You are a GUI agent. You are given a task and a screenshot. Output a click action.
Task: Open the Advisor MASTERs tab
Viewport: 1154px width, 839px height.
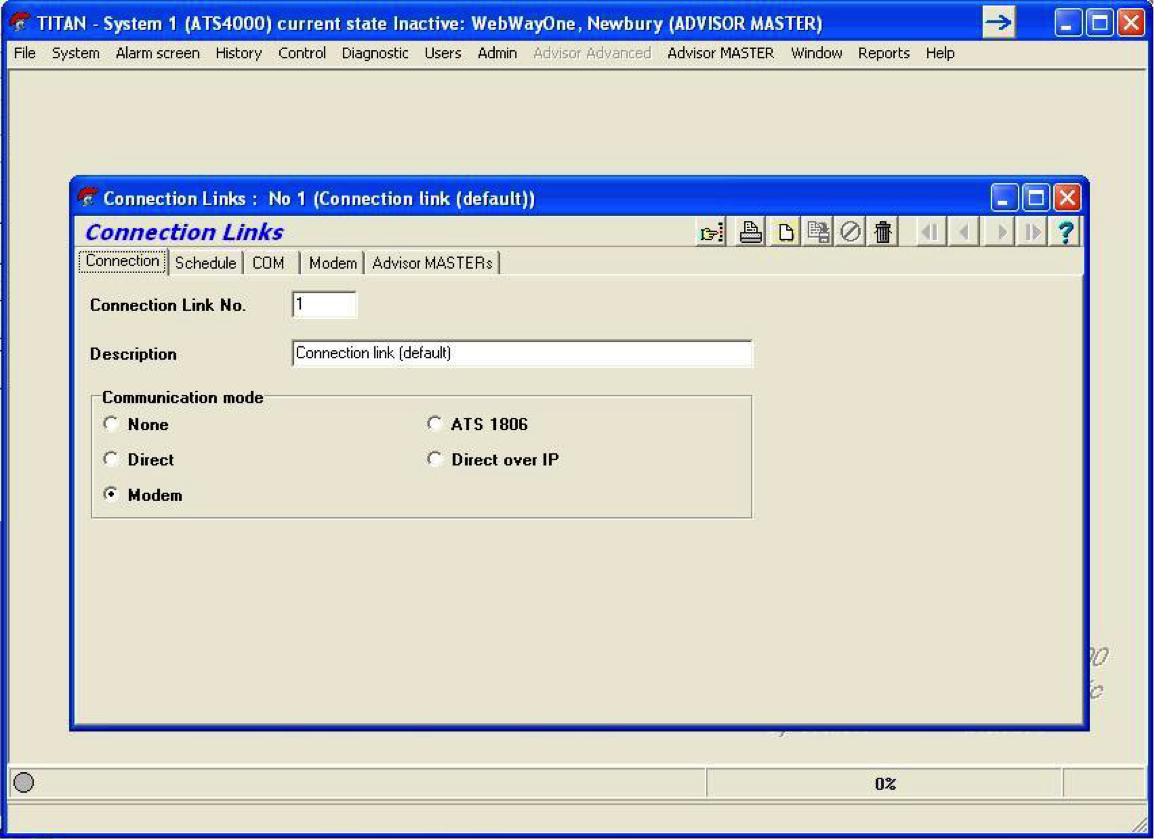click(432, 263)
